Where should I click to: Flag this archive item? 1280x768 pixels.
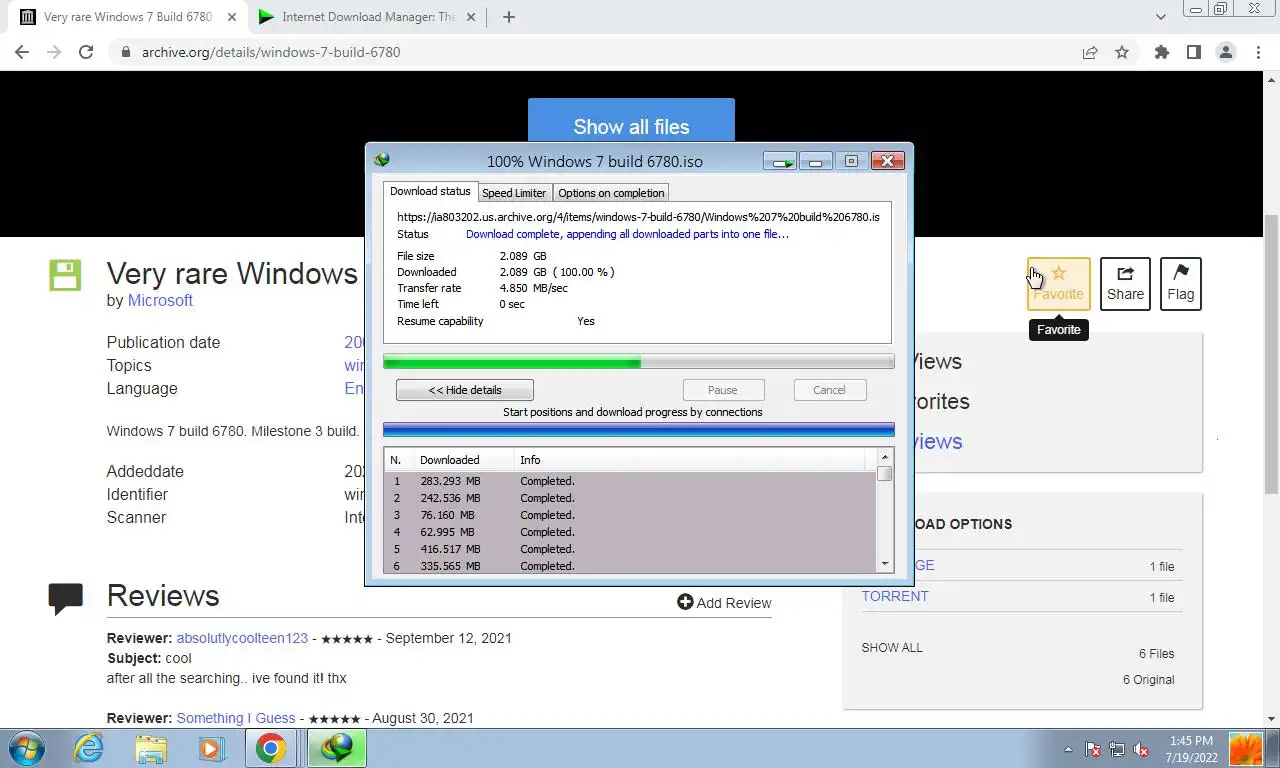pyautogui.click(x=1180, y=284)
